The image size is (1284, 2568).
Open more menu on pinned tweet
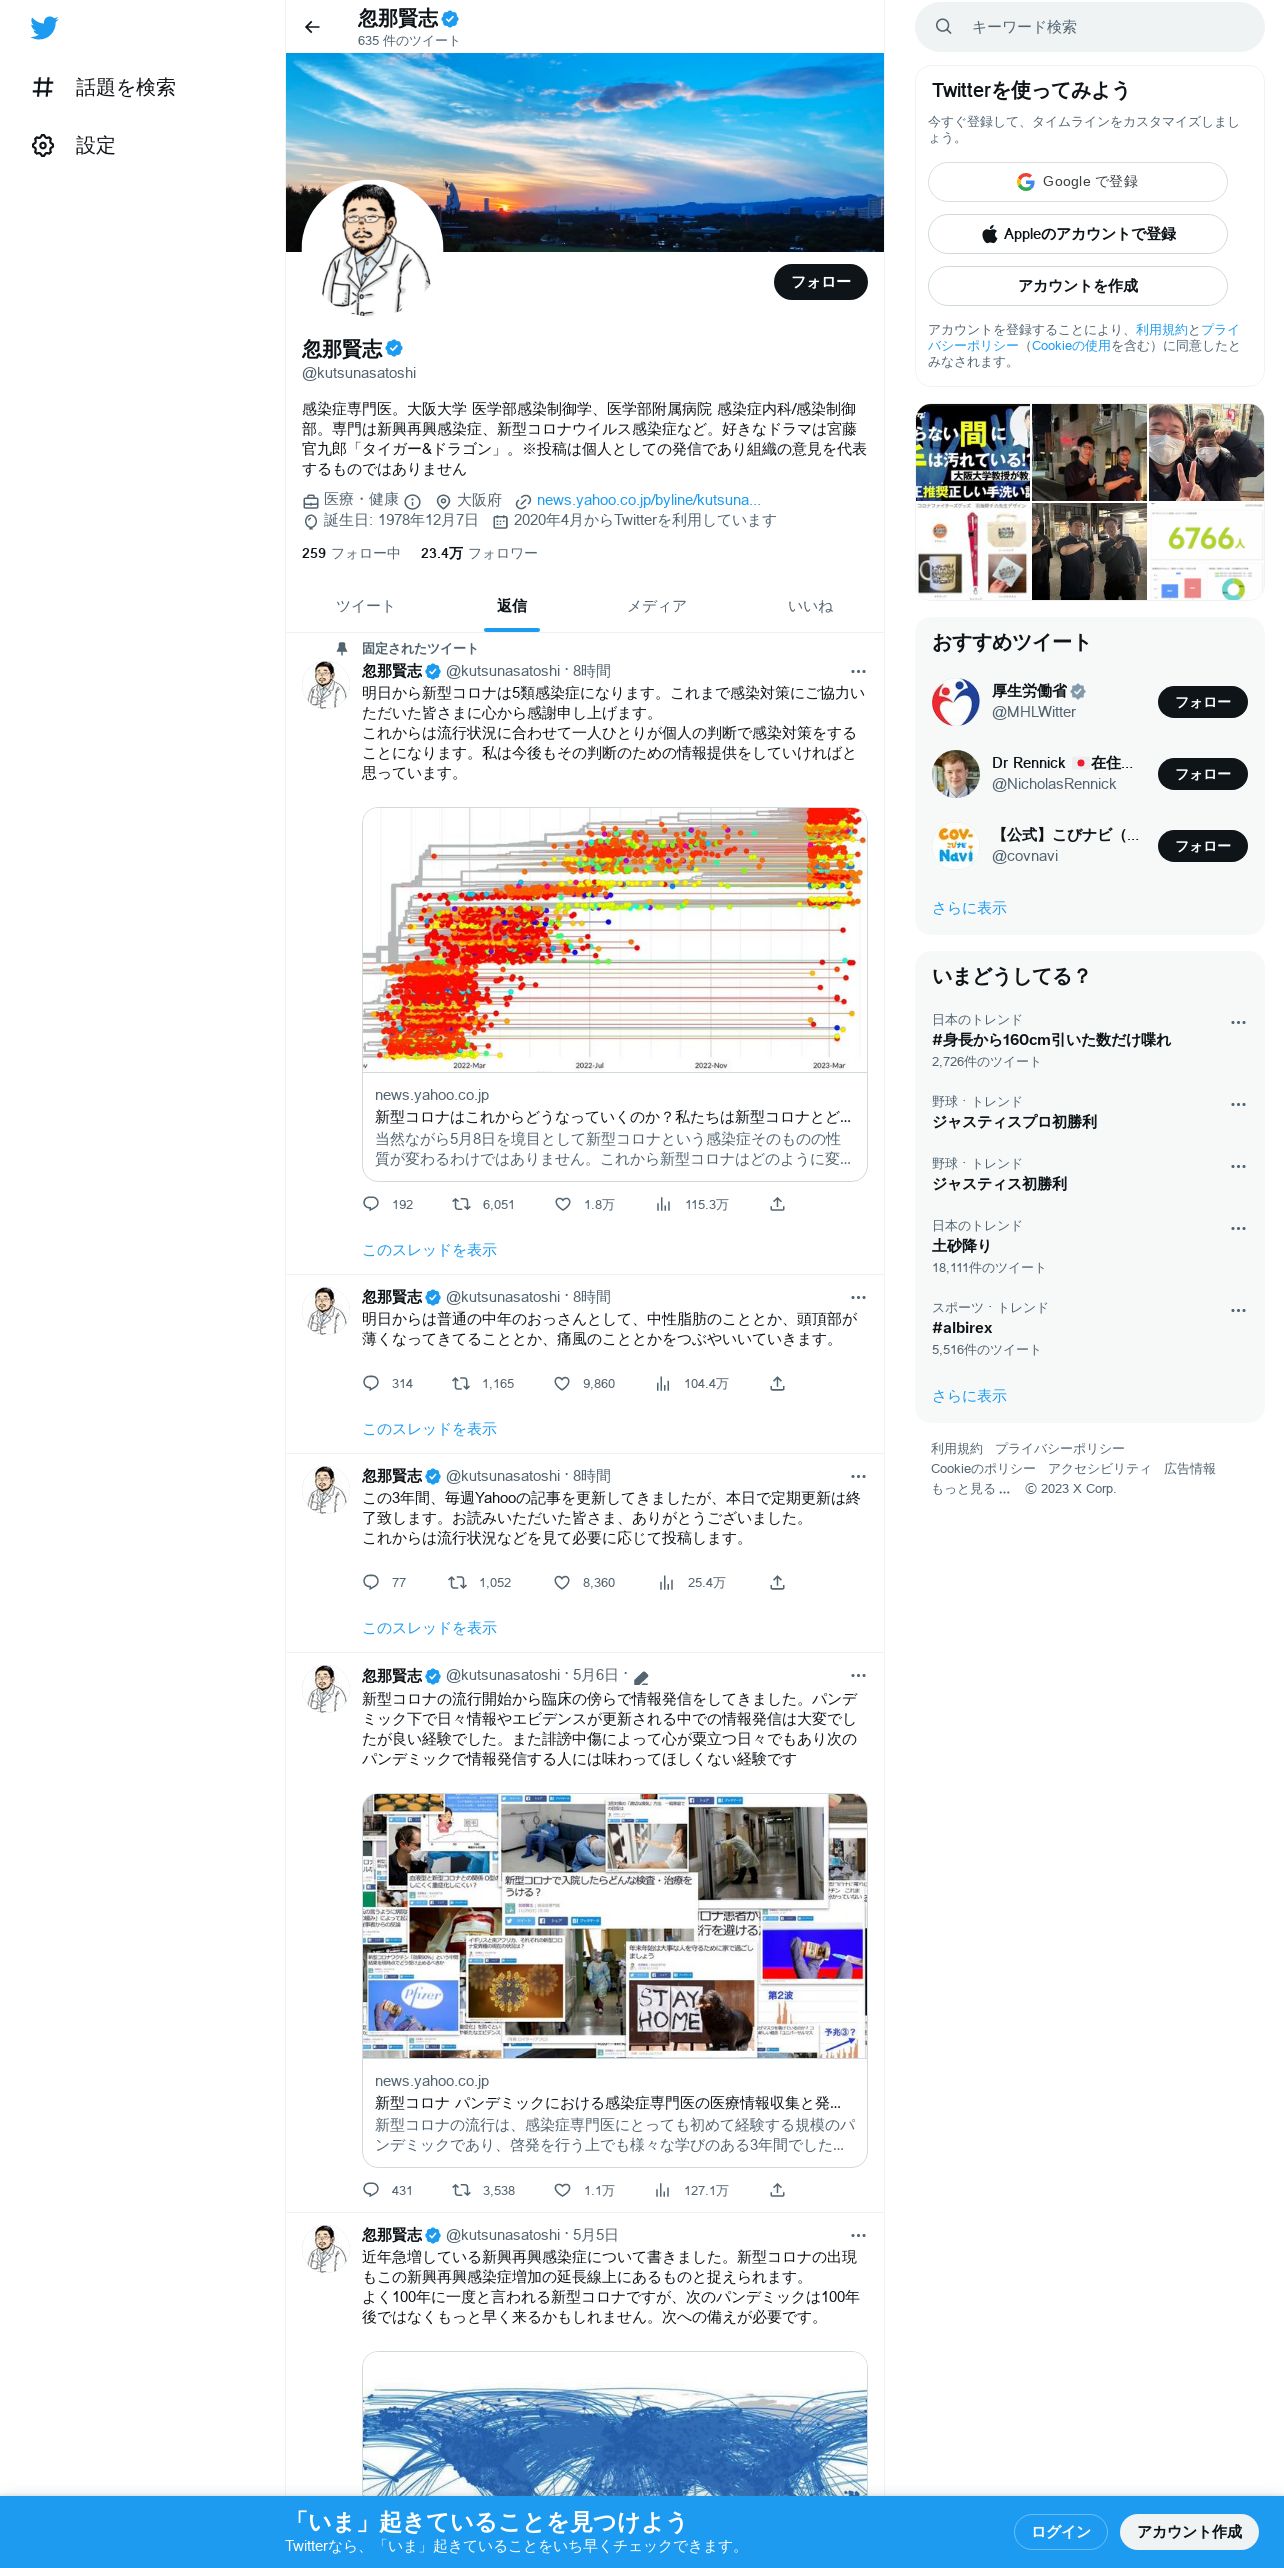858,671
